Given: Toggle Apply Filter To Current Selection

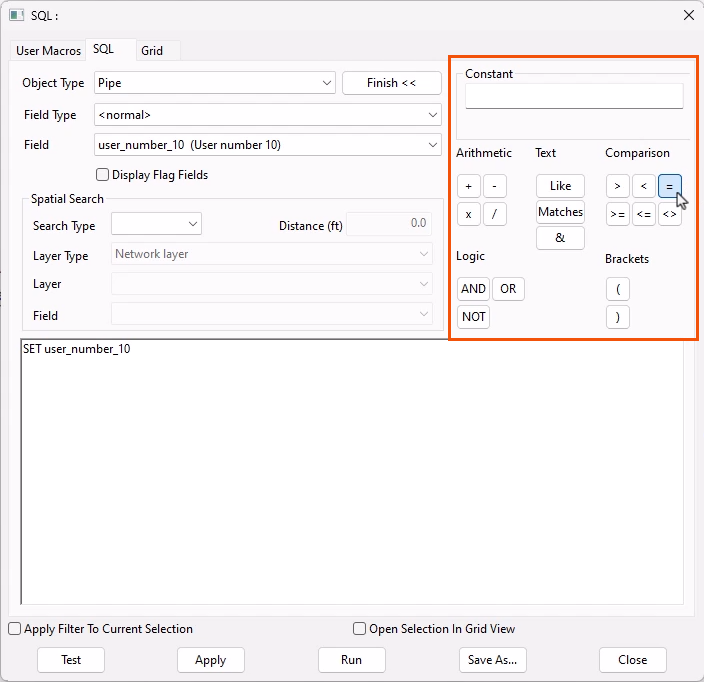Looking at the screenshot, I should (x=14, y=629).
